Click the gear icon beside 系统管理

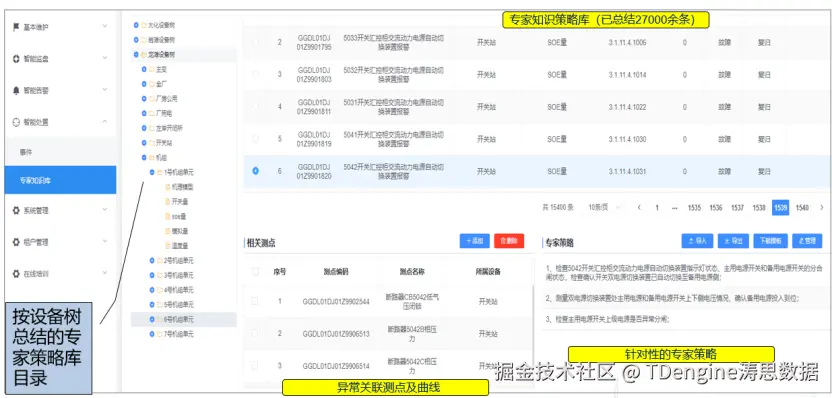pyautogui.click(x=16, y=211)
